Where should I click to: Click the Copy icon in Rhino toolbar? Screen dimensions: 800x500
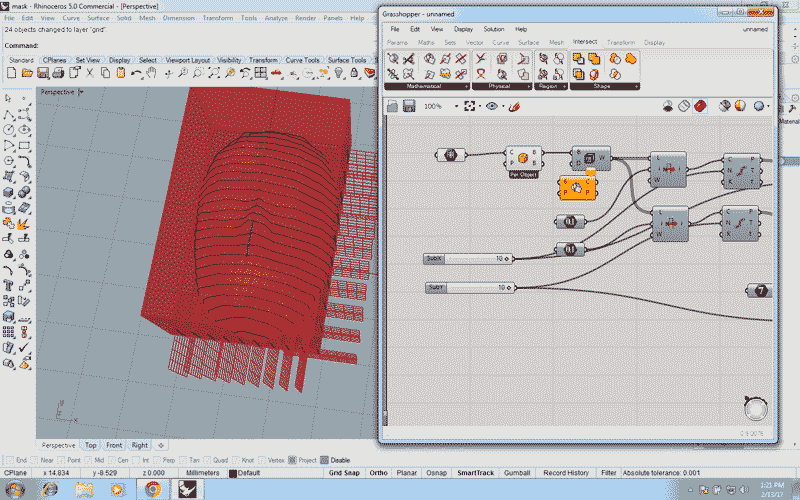coord(105,73)
